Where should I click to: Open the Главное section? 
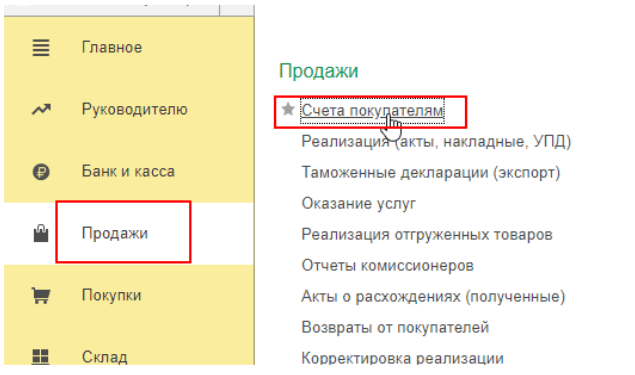(112, 48)
